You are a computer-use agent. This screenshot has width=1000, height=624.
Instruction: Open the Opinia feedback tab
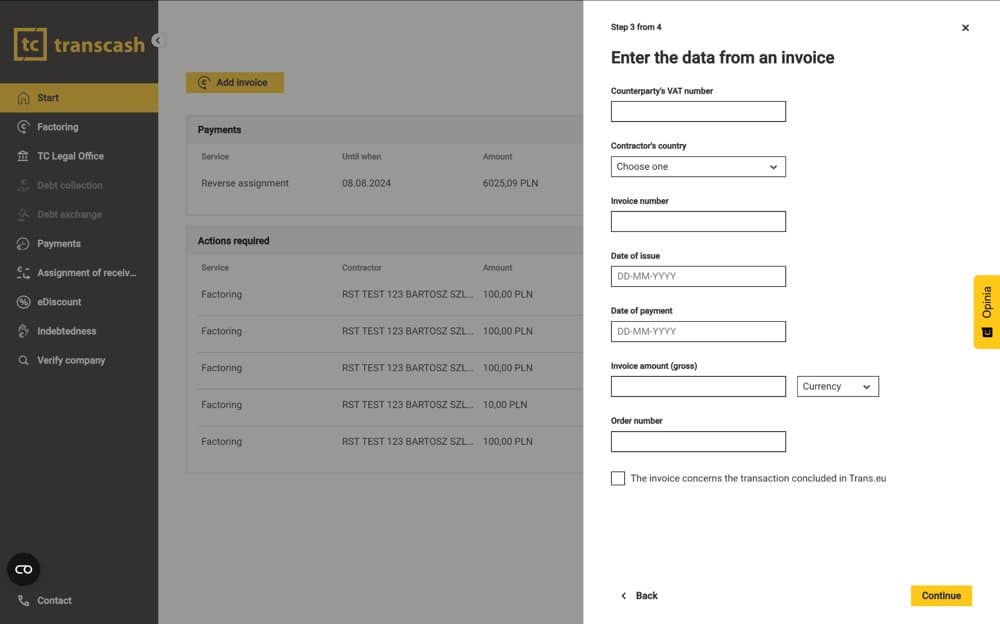point(987,312)
